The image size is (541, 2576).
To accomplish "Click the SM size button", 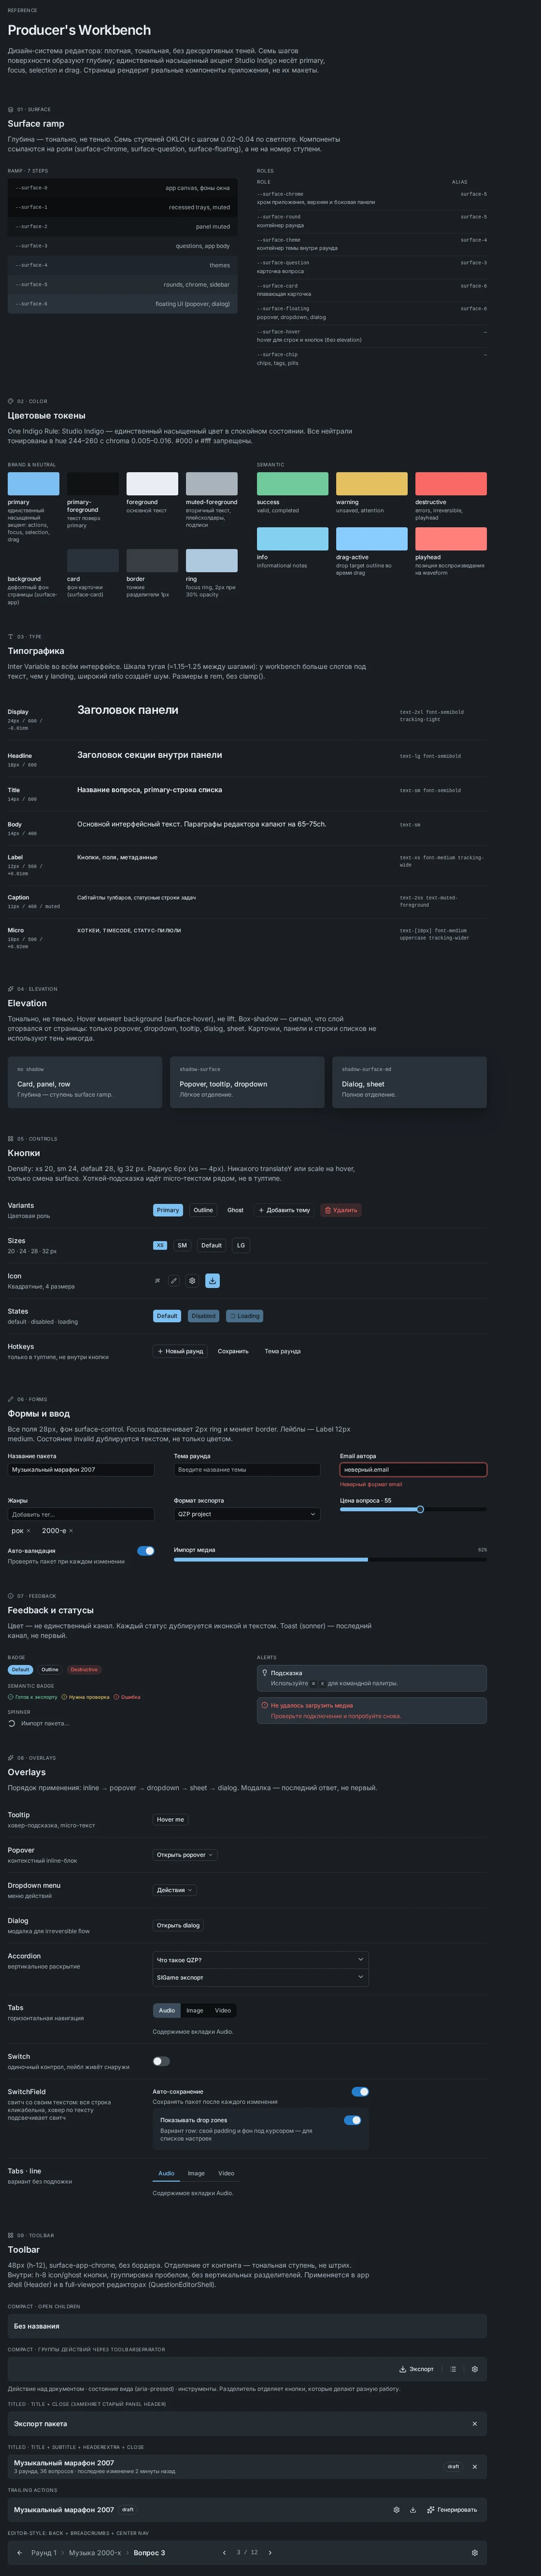I will (182, 1245).
